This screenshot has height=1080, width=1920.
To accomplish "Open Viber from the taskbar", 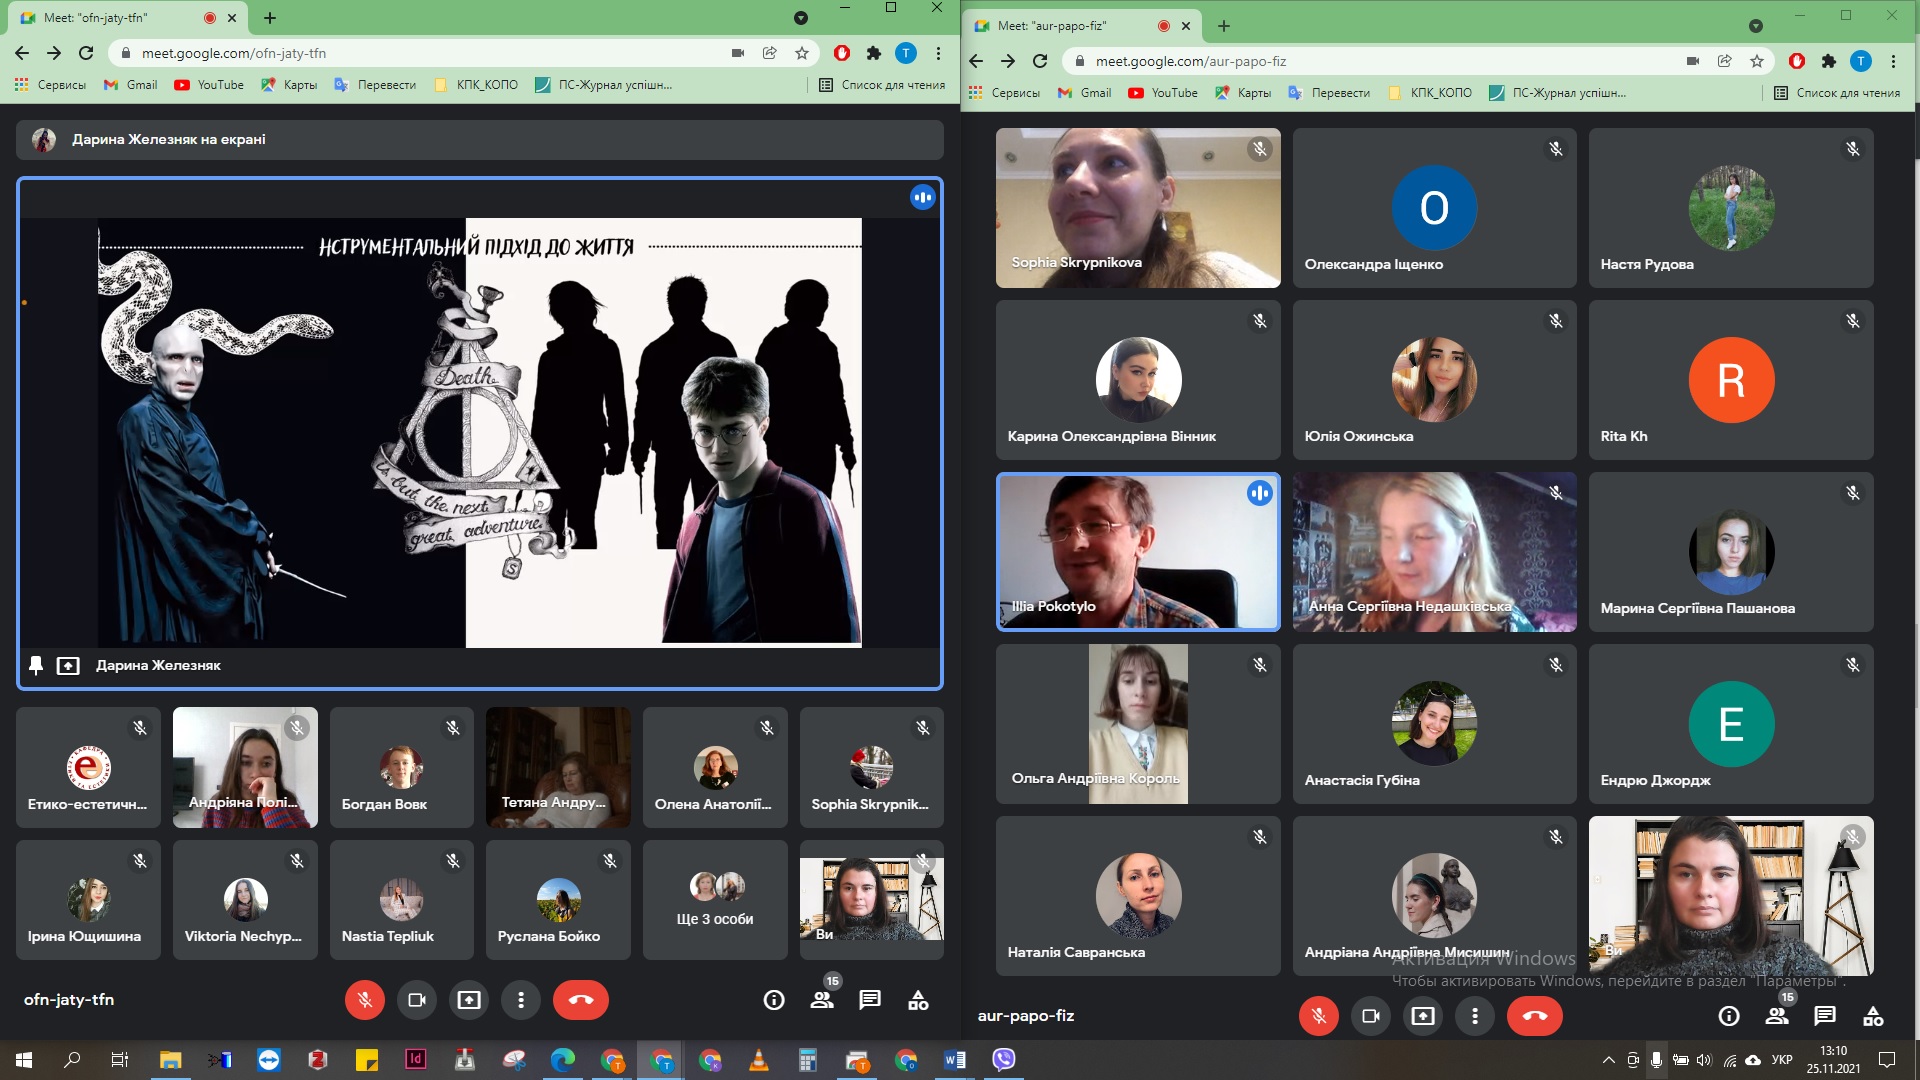I will pyautogui.click(x=1004, y=1059).
